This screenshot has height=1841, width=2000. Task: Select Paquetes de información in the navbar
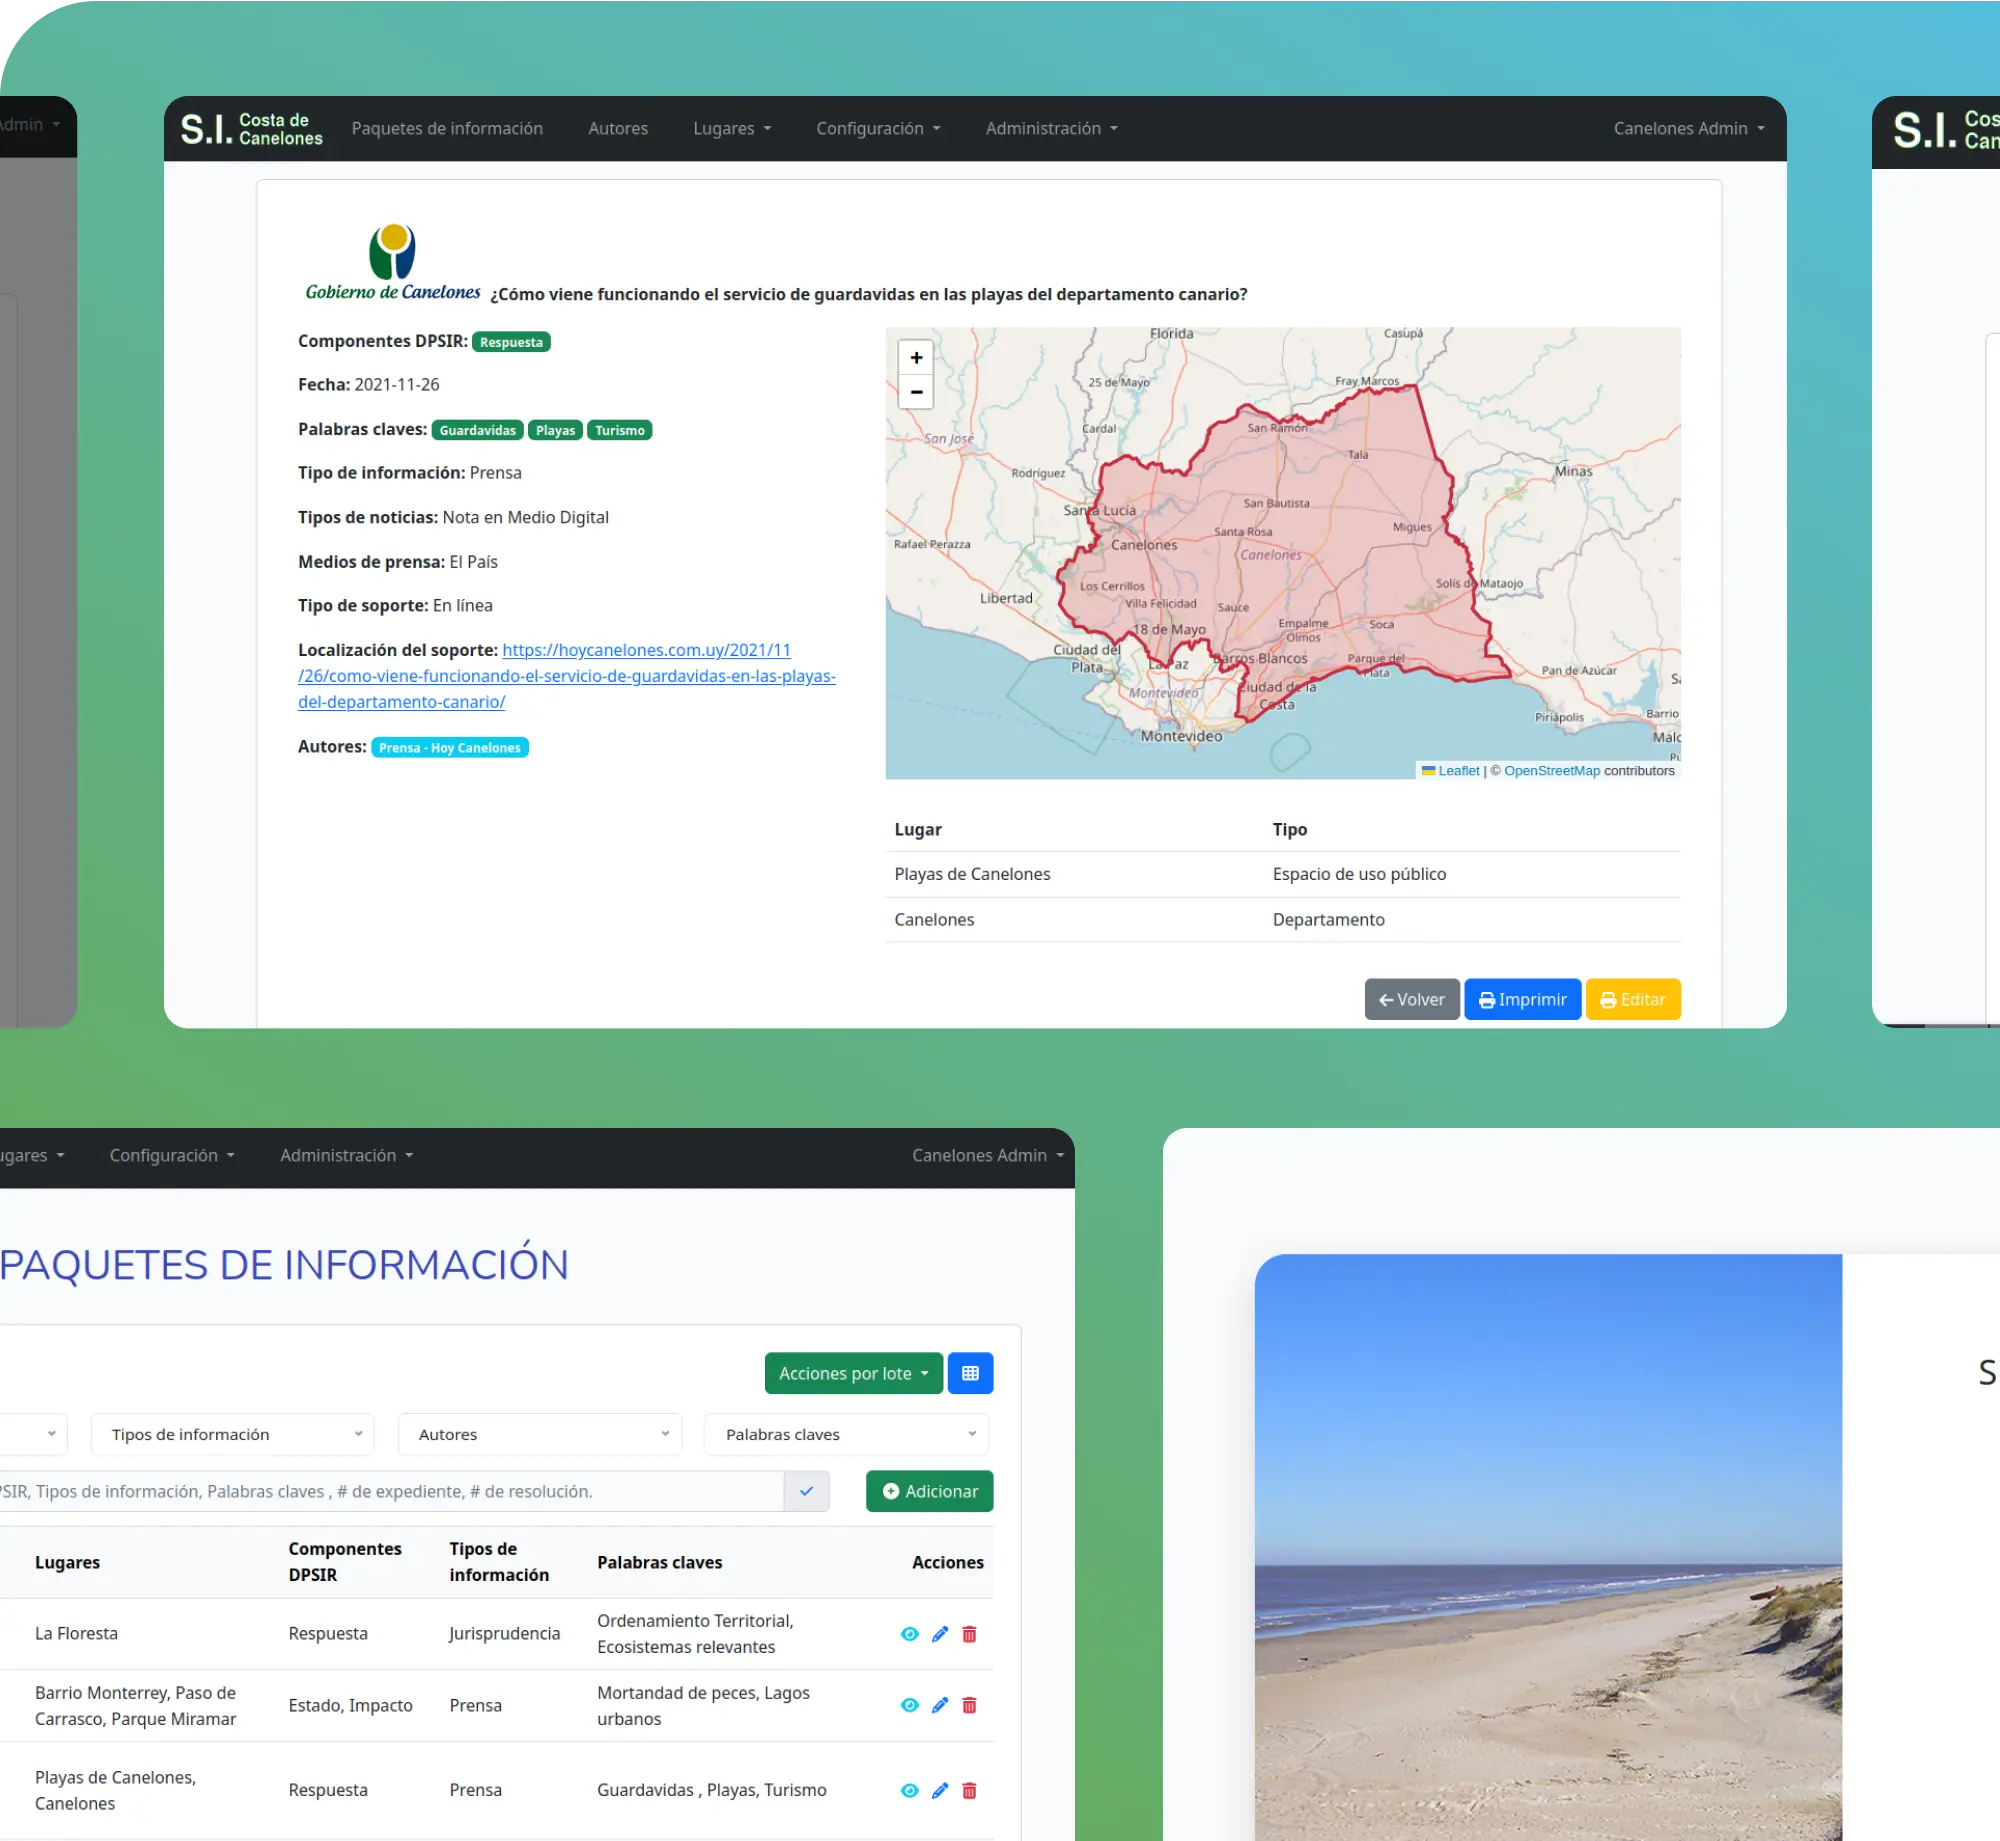click(447, 128)
